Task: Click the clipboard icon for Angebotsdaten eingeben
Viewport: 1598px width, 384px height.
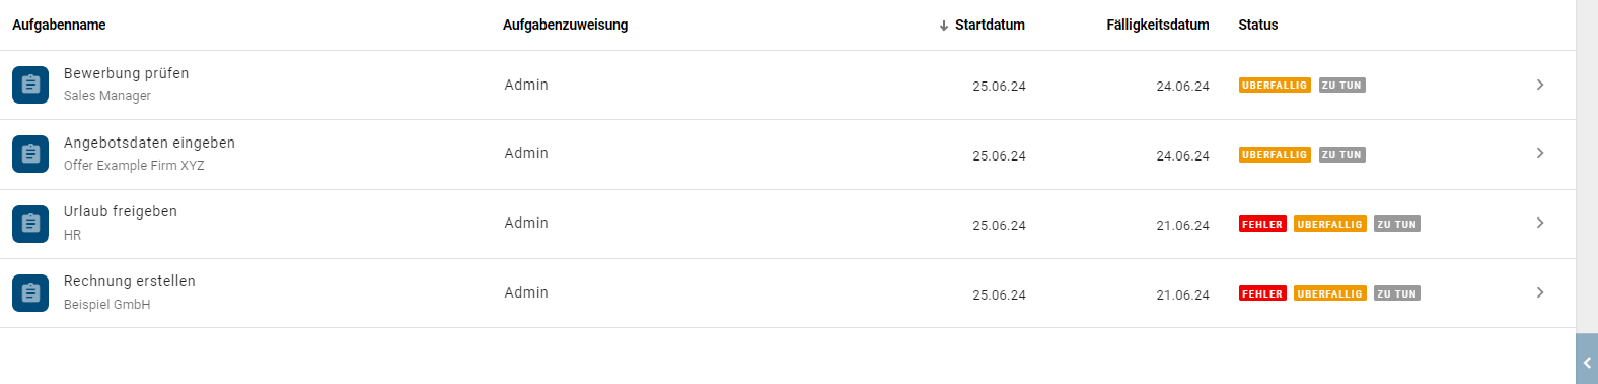Action: [30, 154]
